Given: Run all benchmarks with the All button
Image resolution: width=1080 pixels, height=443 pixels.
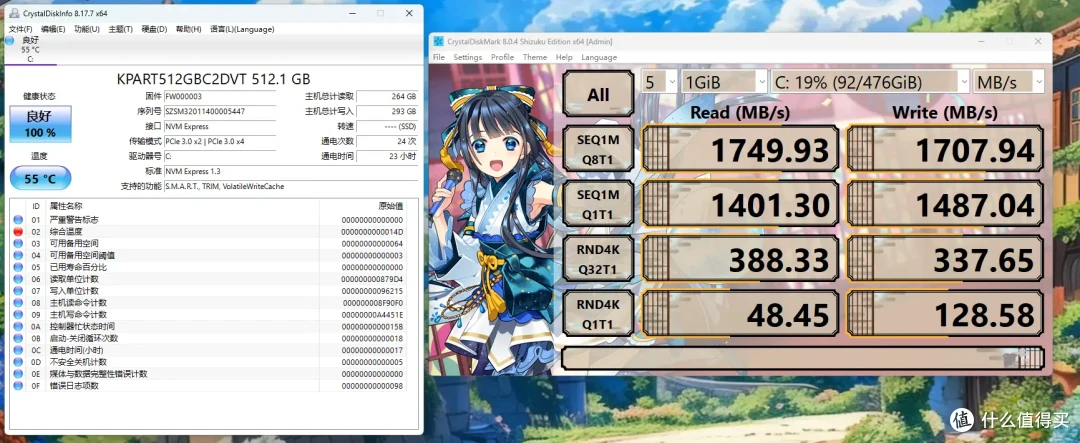Looking at the screenshot, I should pyautogui.click(x=598, y=94).
